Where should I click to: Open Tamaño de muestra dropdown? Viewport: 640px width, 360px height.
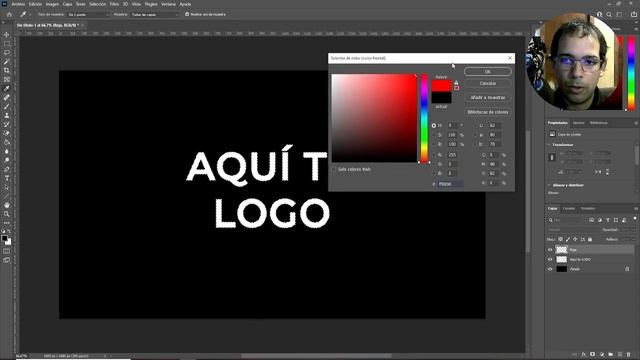[x=89, y=14]
